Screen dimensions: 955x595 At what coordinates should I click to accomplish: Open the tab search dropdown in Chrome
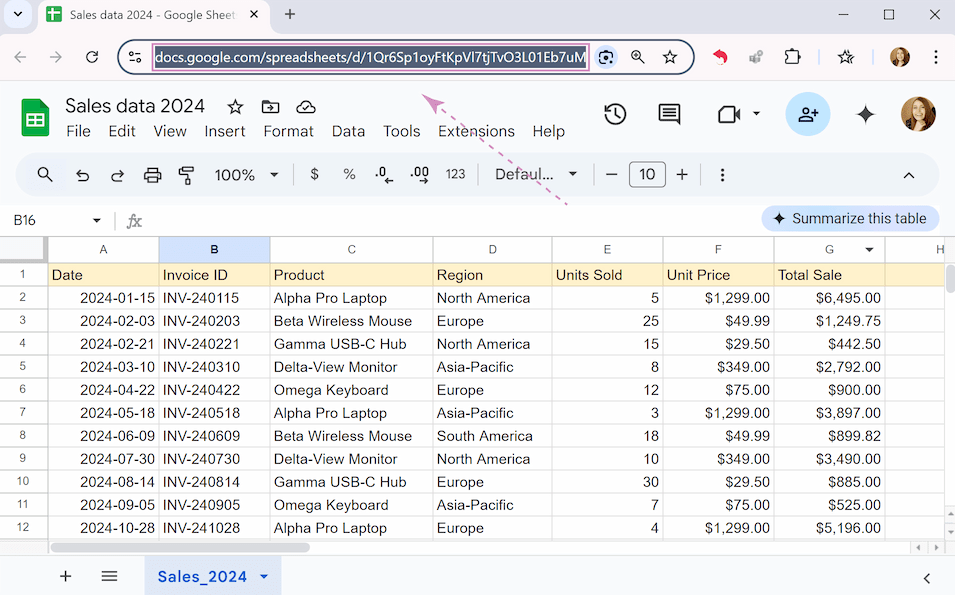[18, 14]
